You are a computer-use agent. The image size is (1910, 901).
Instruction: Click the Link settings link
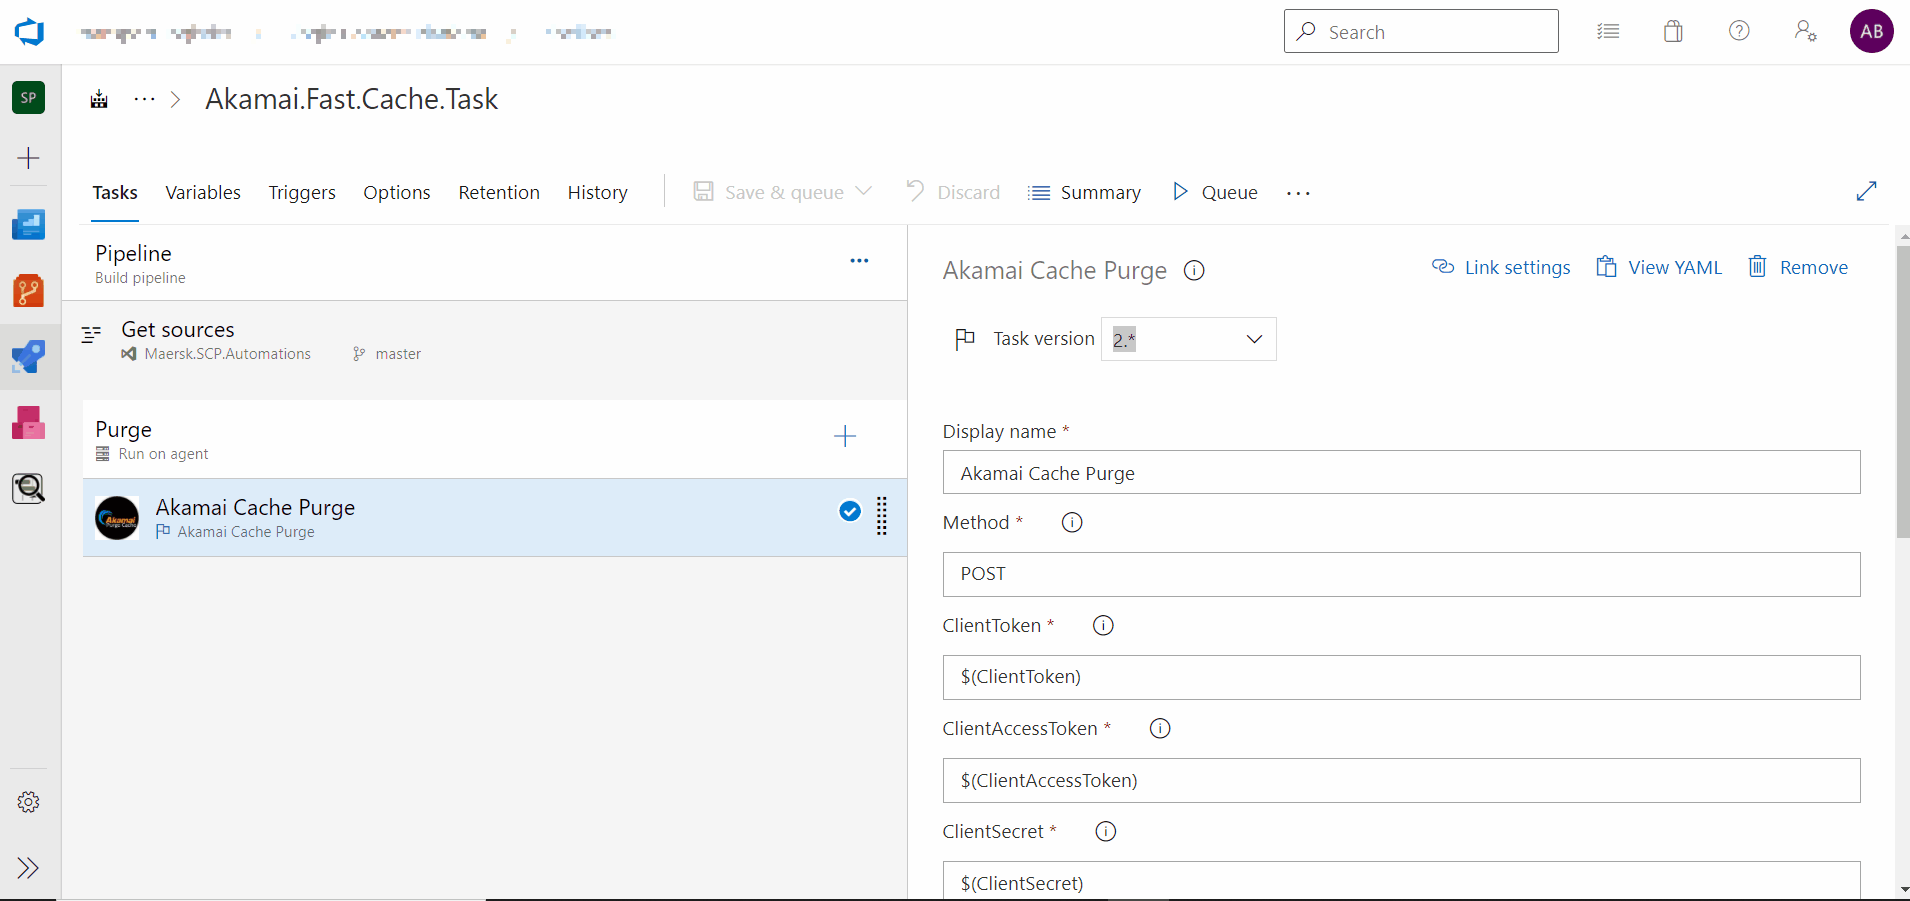click(x=1501, y=268)
